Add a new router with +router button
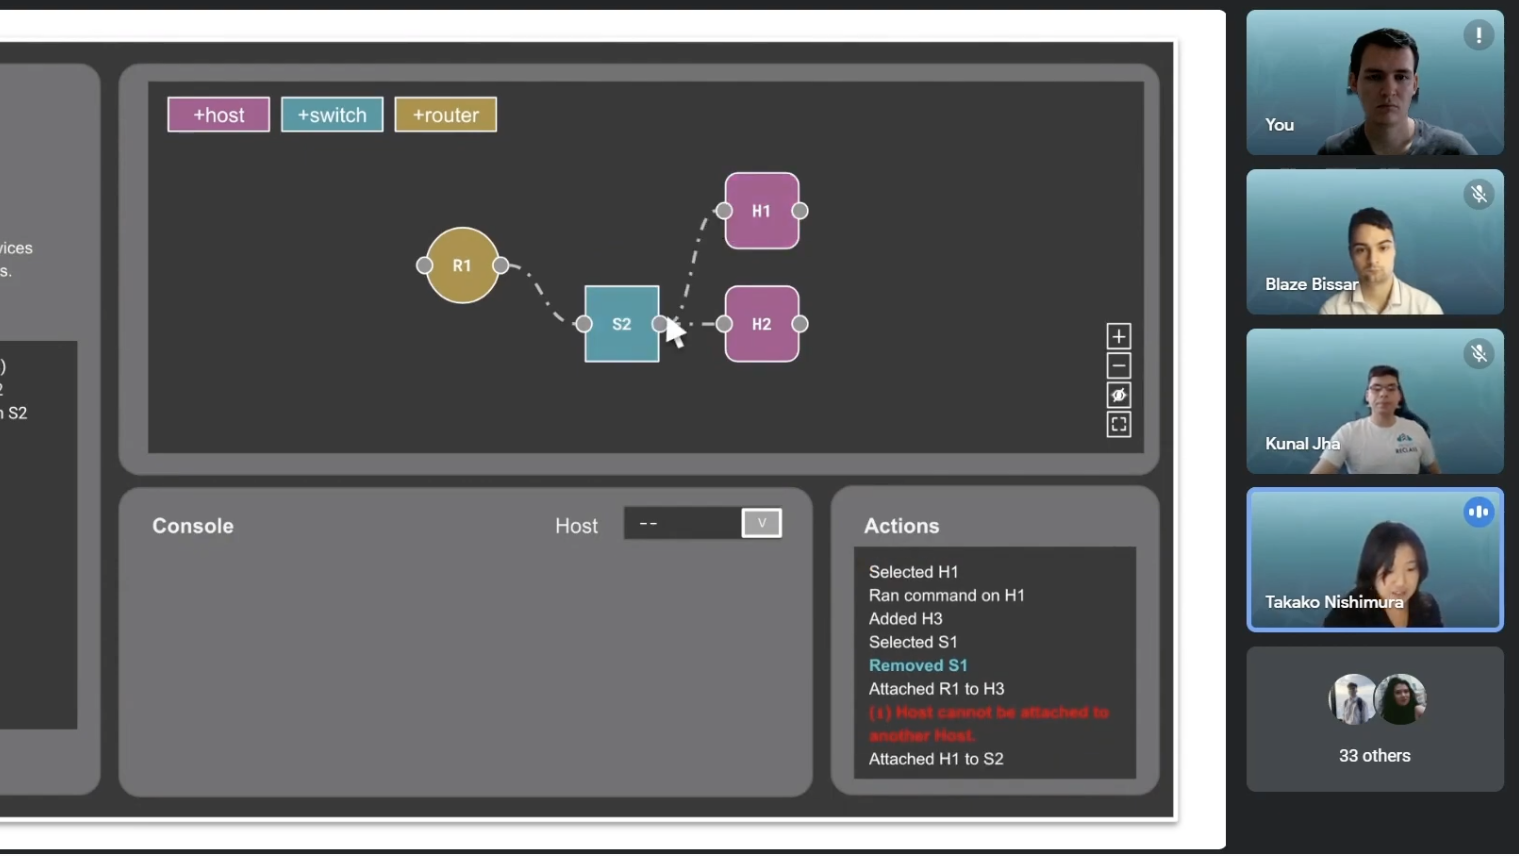Image resolution: width=1519 pixels, height=856 pixels. click(x=445, y=115)
